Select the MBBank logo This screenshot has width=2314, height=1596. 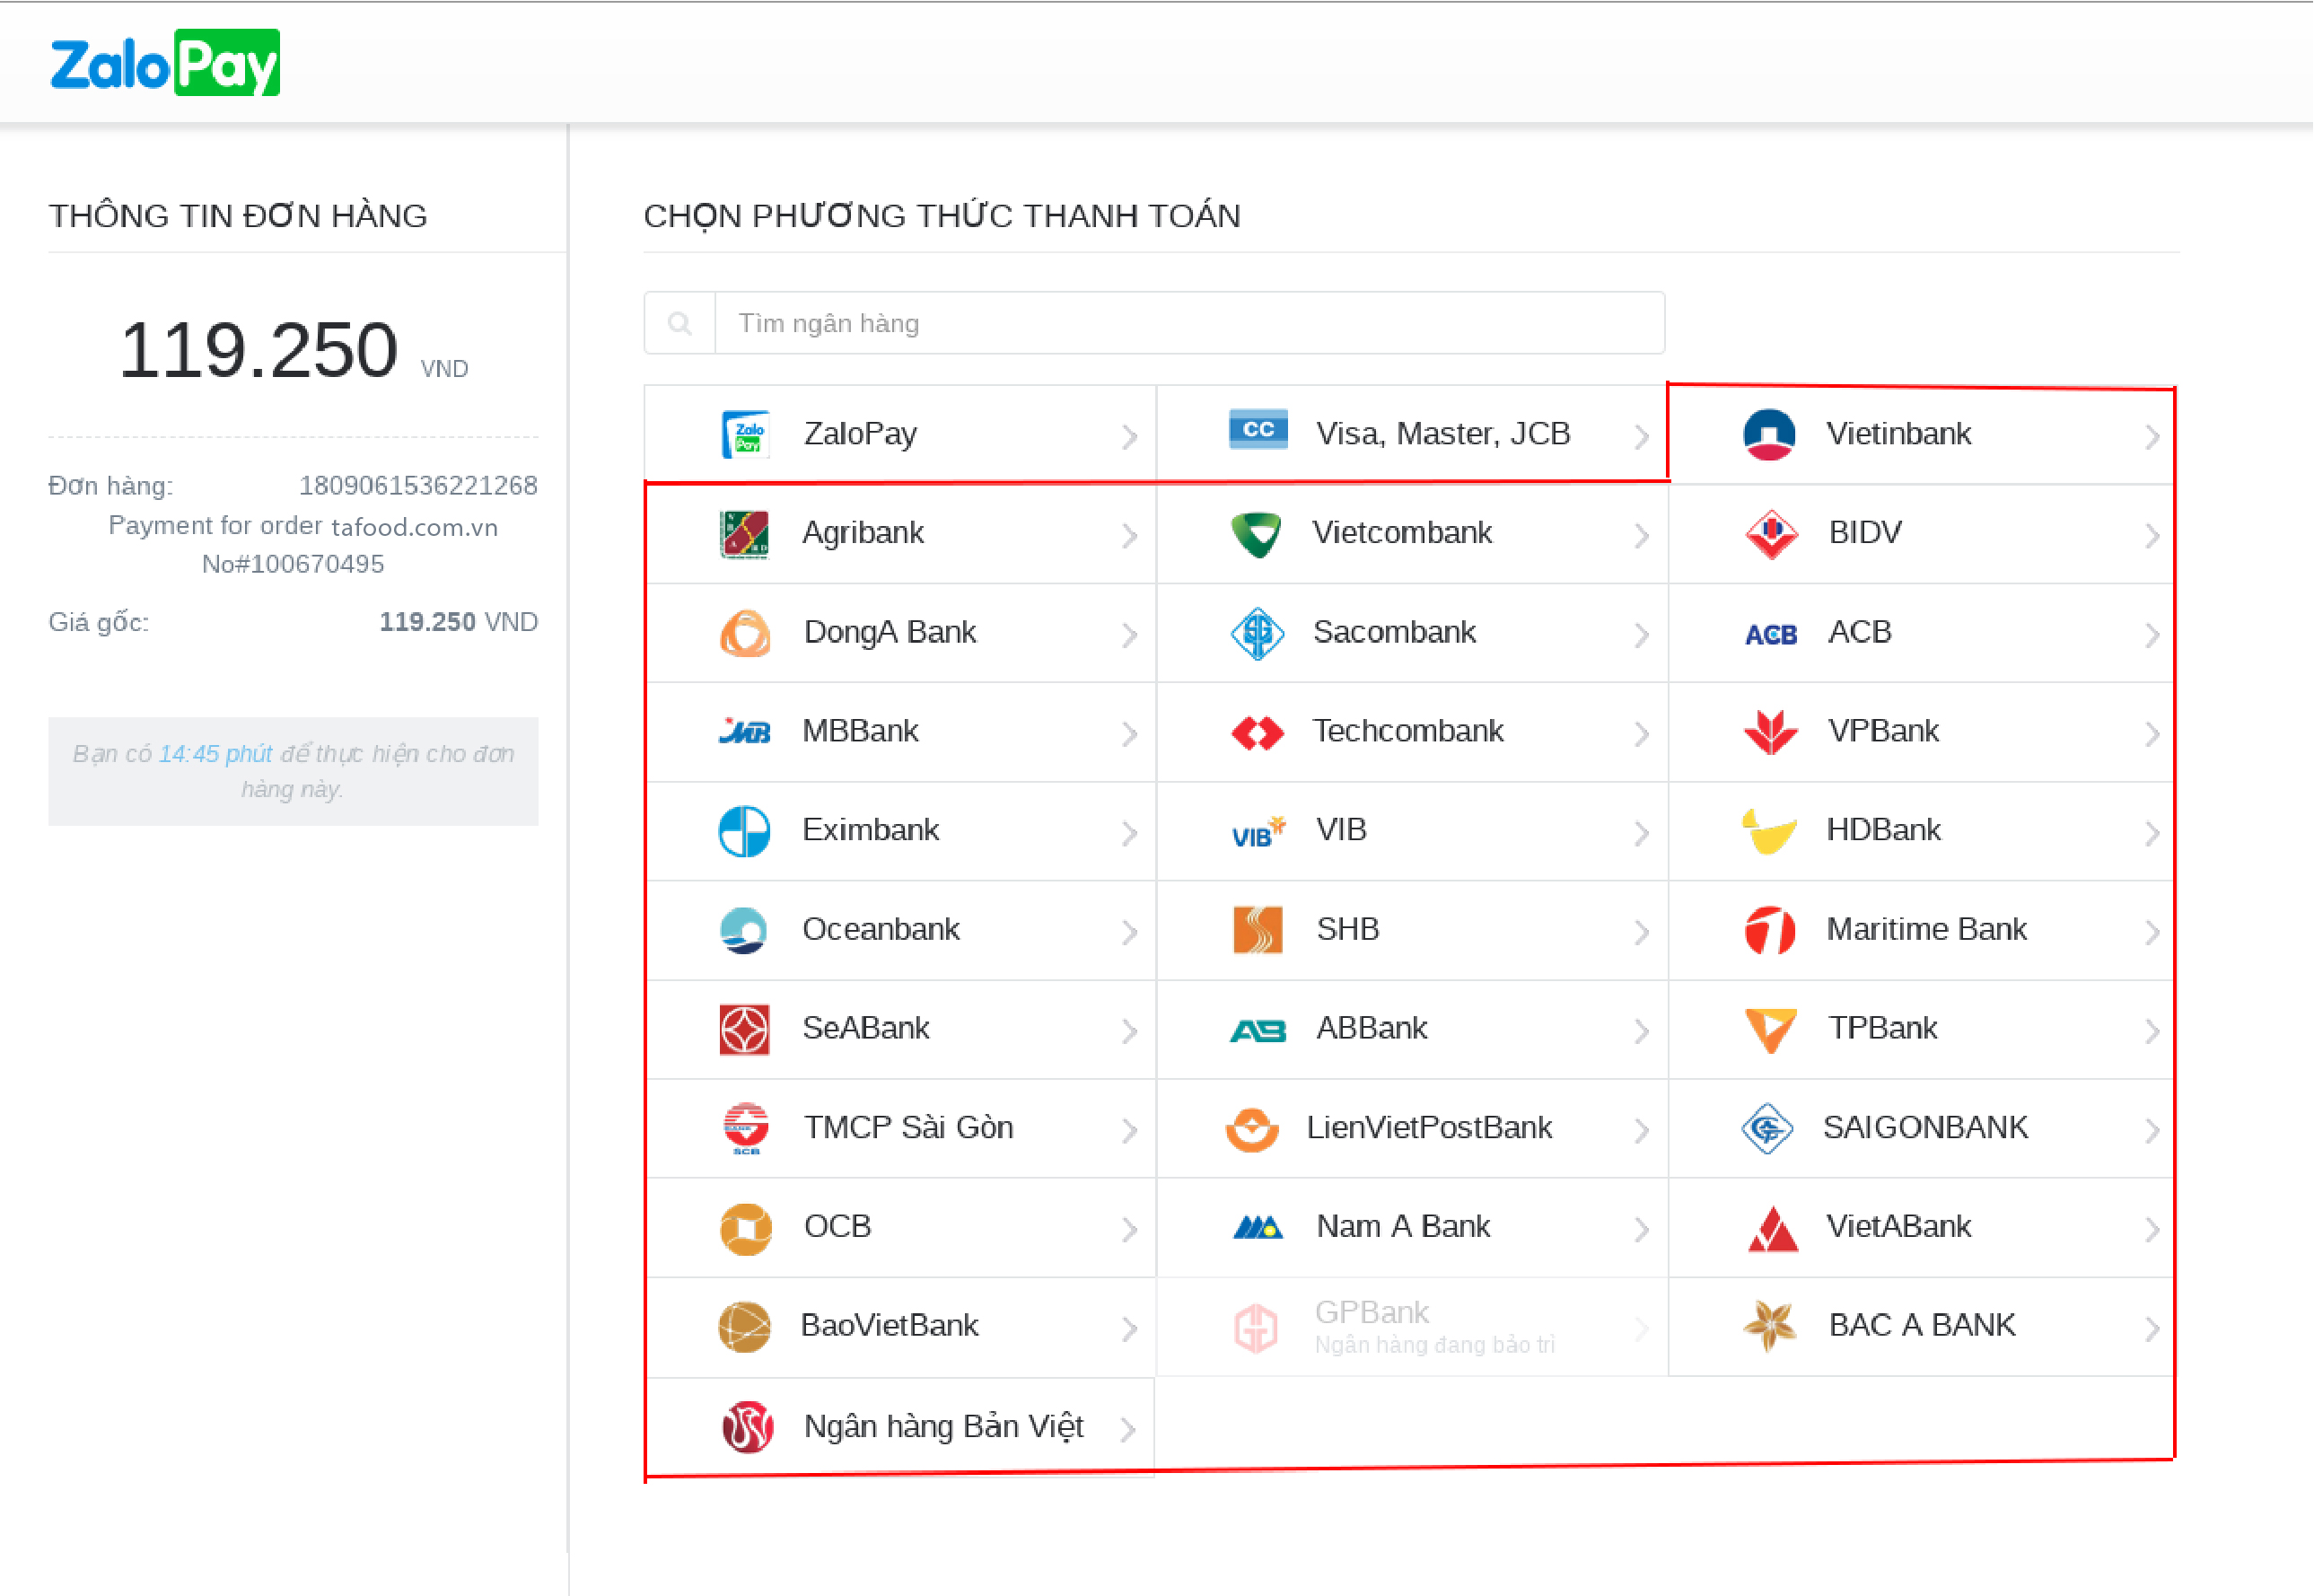pos(745,731)
